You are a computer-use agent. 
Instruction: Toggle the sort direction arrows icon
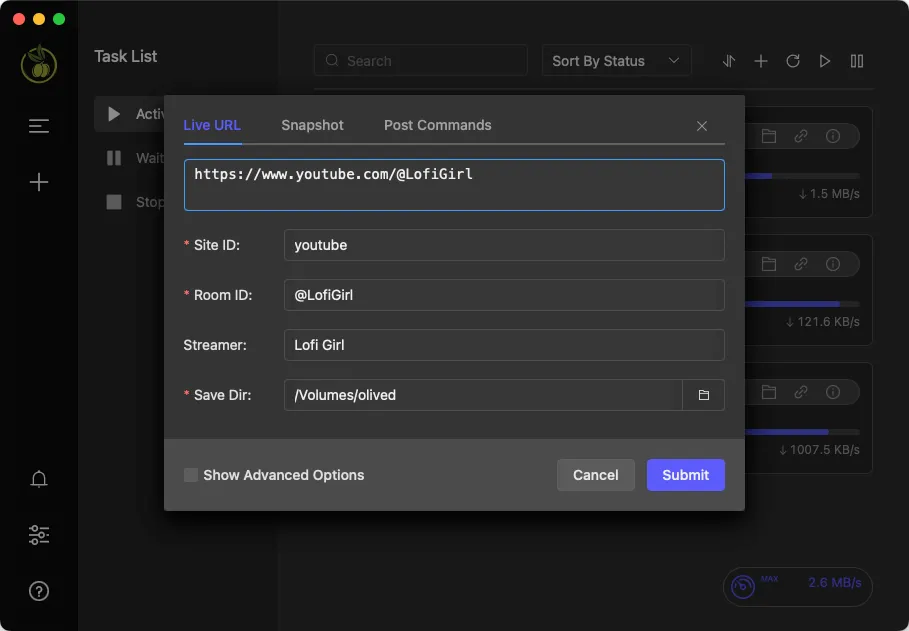point(729,61)
